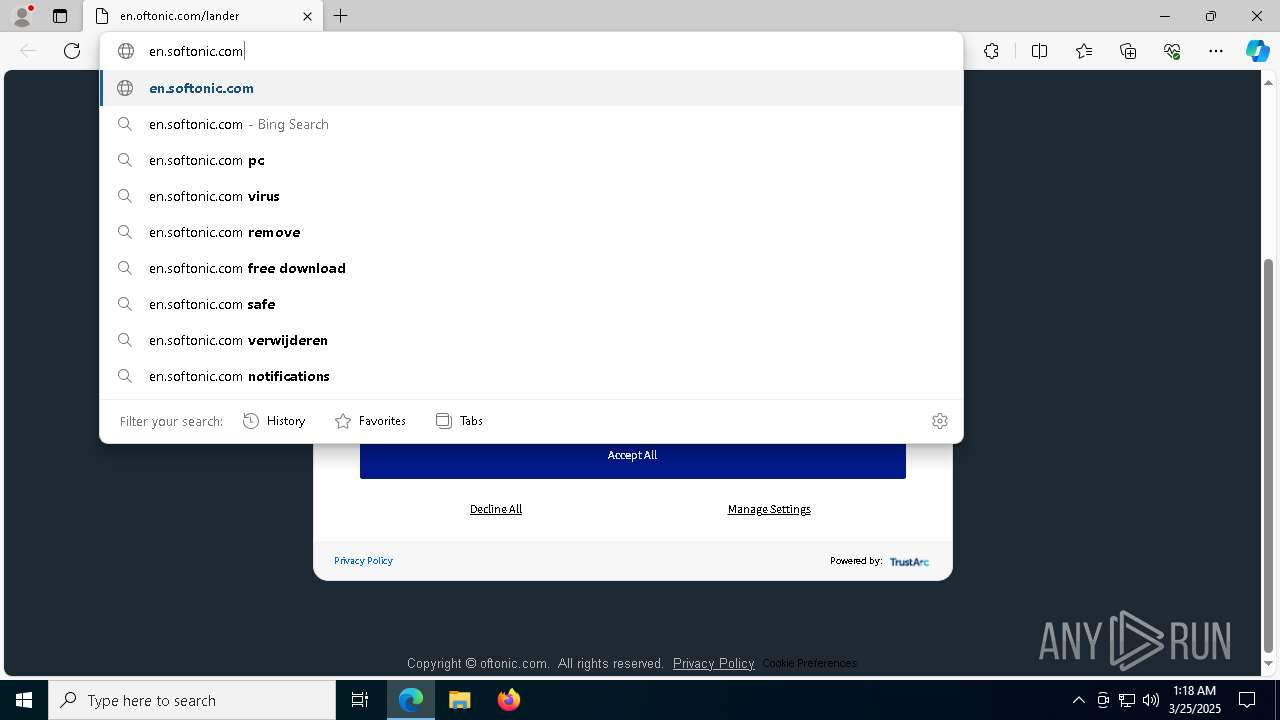Open Cookie Preferences footer link
Viewport: 1280px width, 720px height.
point(809,663)
